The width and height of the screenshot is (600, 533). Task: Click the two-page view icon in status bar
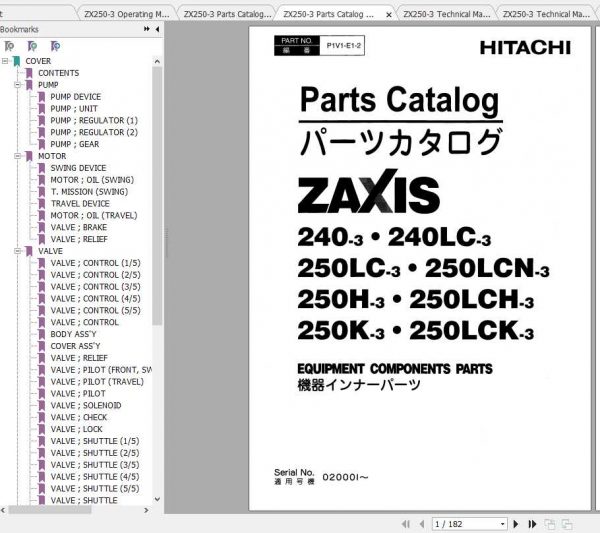point(567,524)
